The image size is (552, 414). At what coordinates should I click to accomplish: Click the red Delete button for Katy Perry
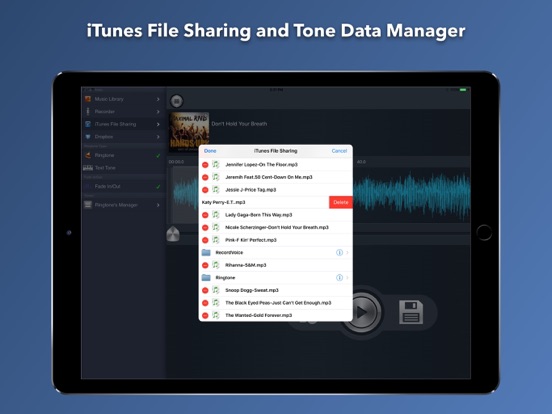click(x=341, y=202)
